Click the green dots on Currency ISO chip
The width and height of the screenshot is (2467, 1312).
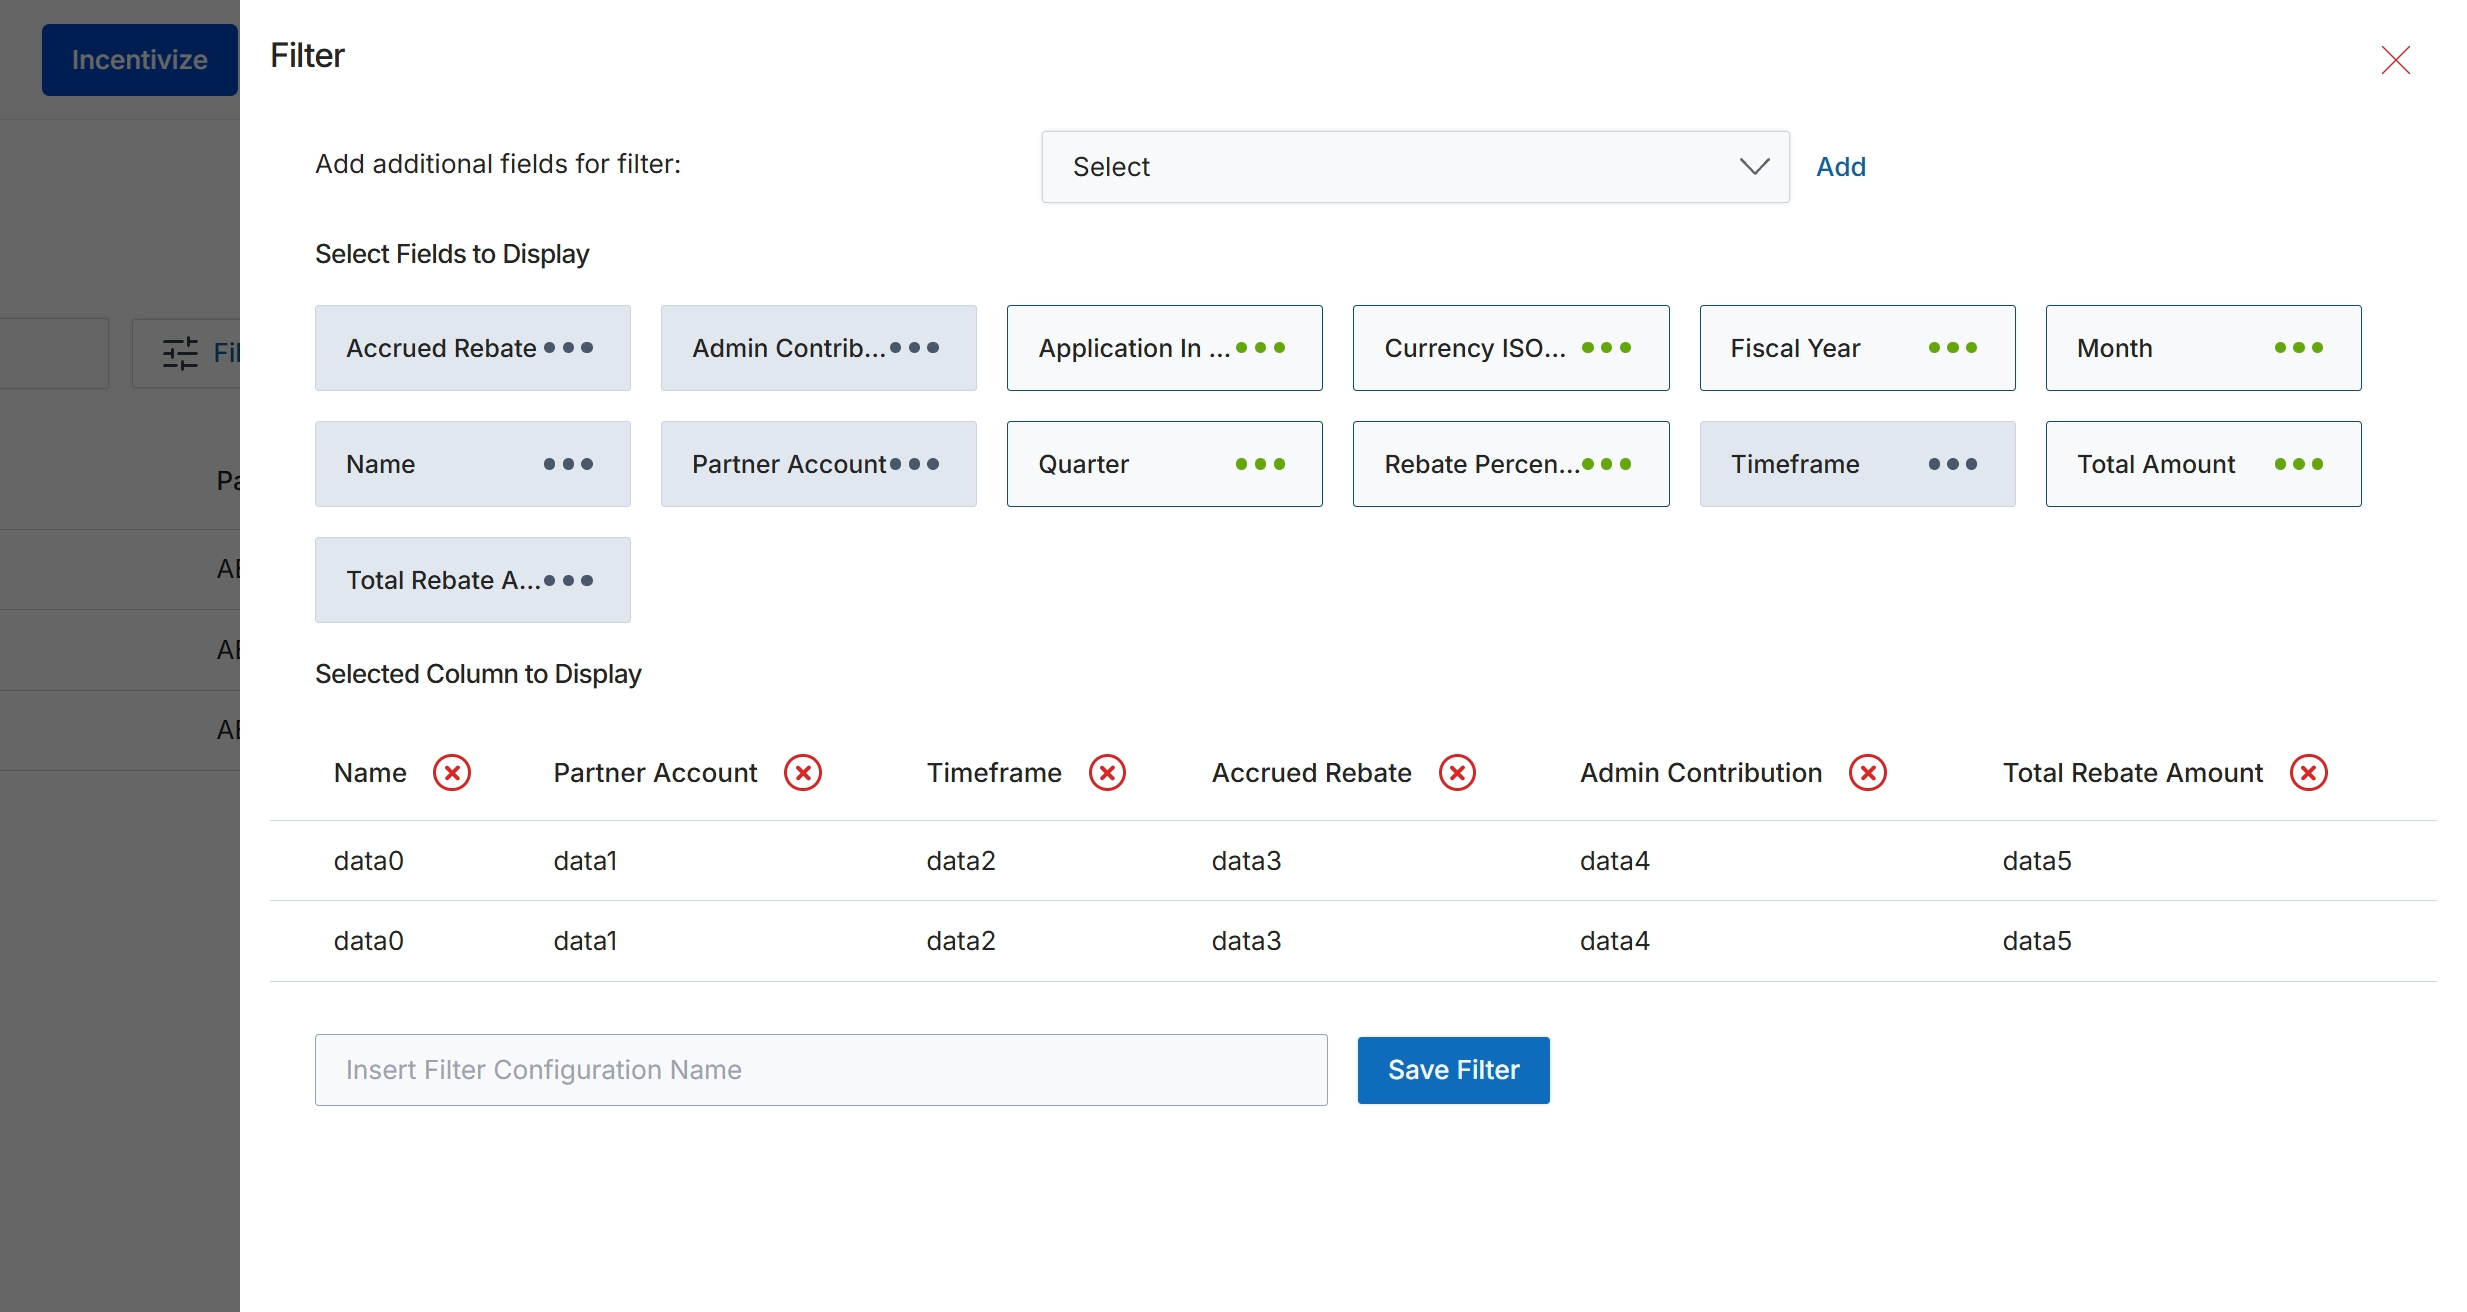[1606, 348]
